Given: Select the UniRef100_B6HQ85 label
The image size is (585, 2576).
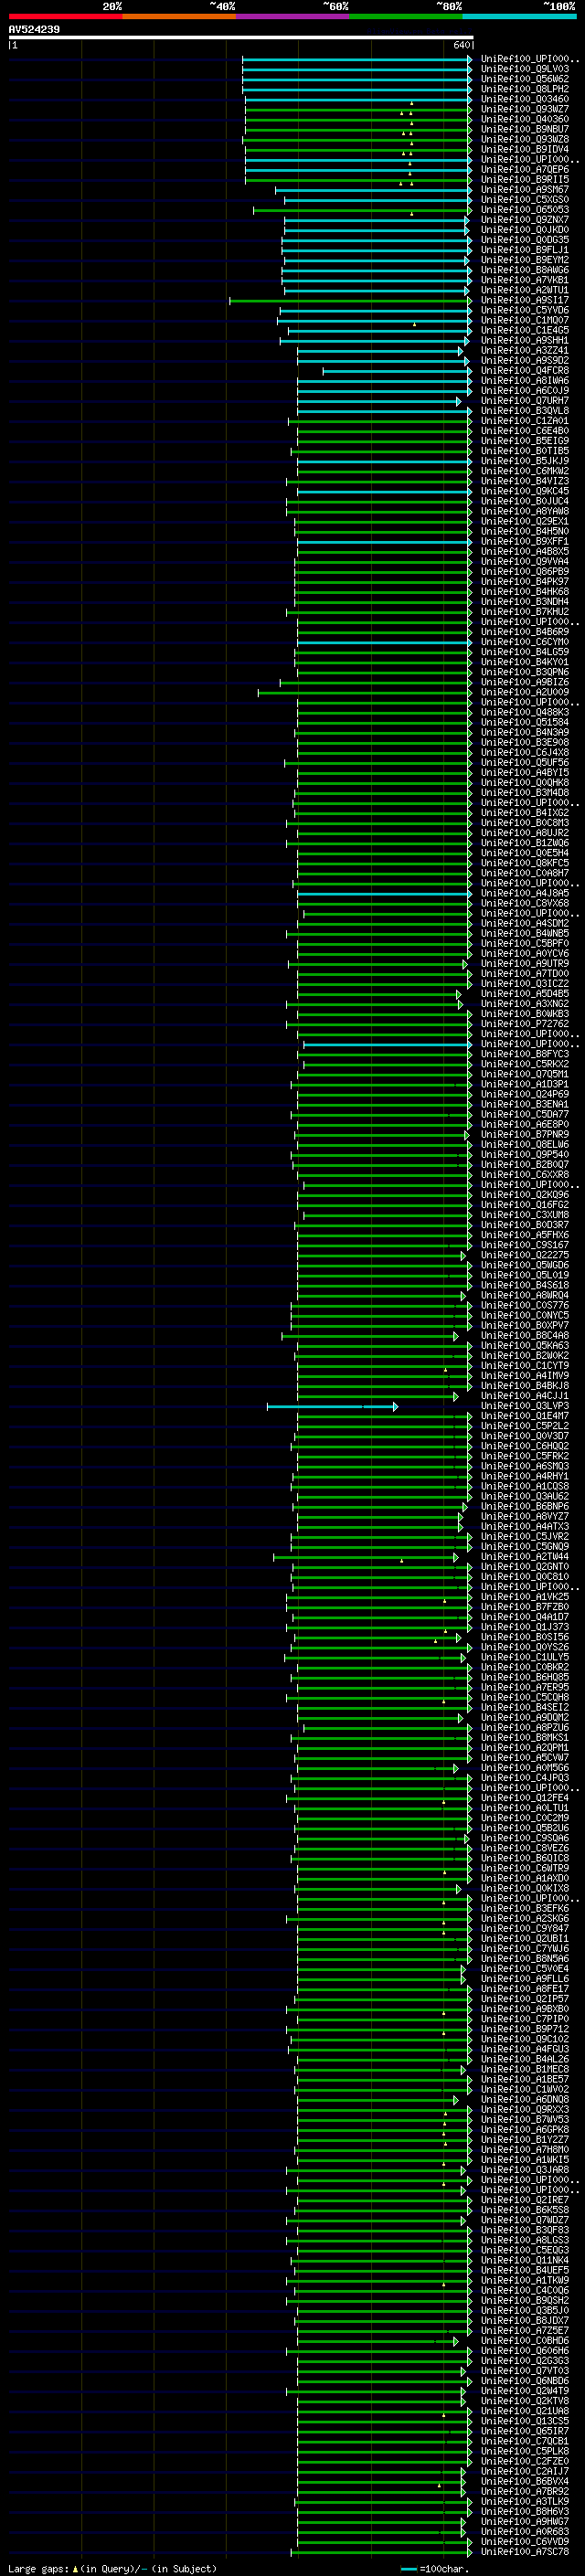Looking at the screenshot, I should pos(524,1677).
